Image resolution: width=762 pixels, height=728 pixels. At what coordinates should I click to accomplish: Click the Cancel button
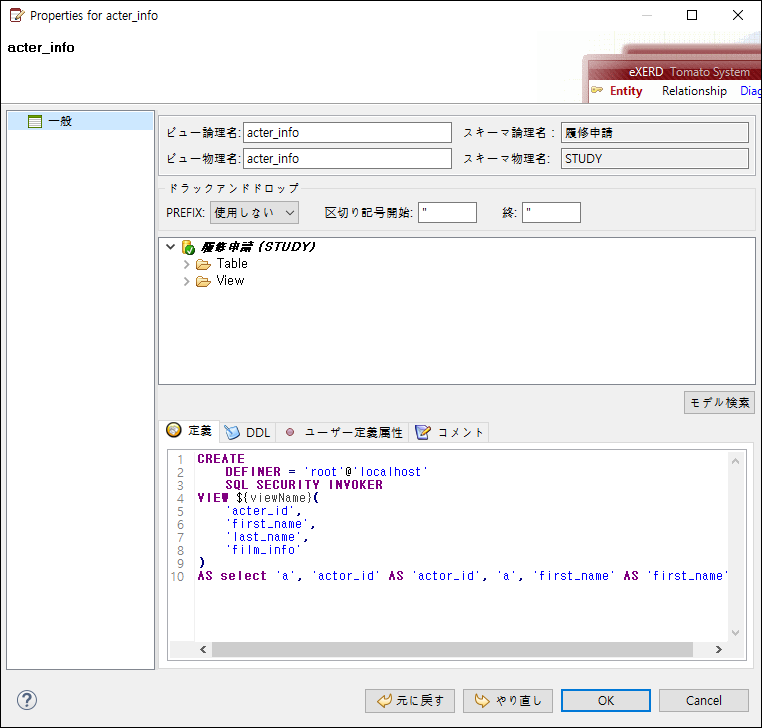[704, 701]
